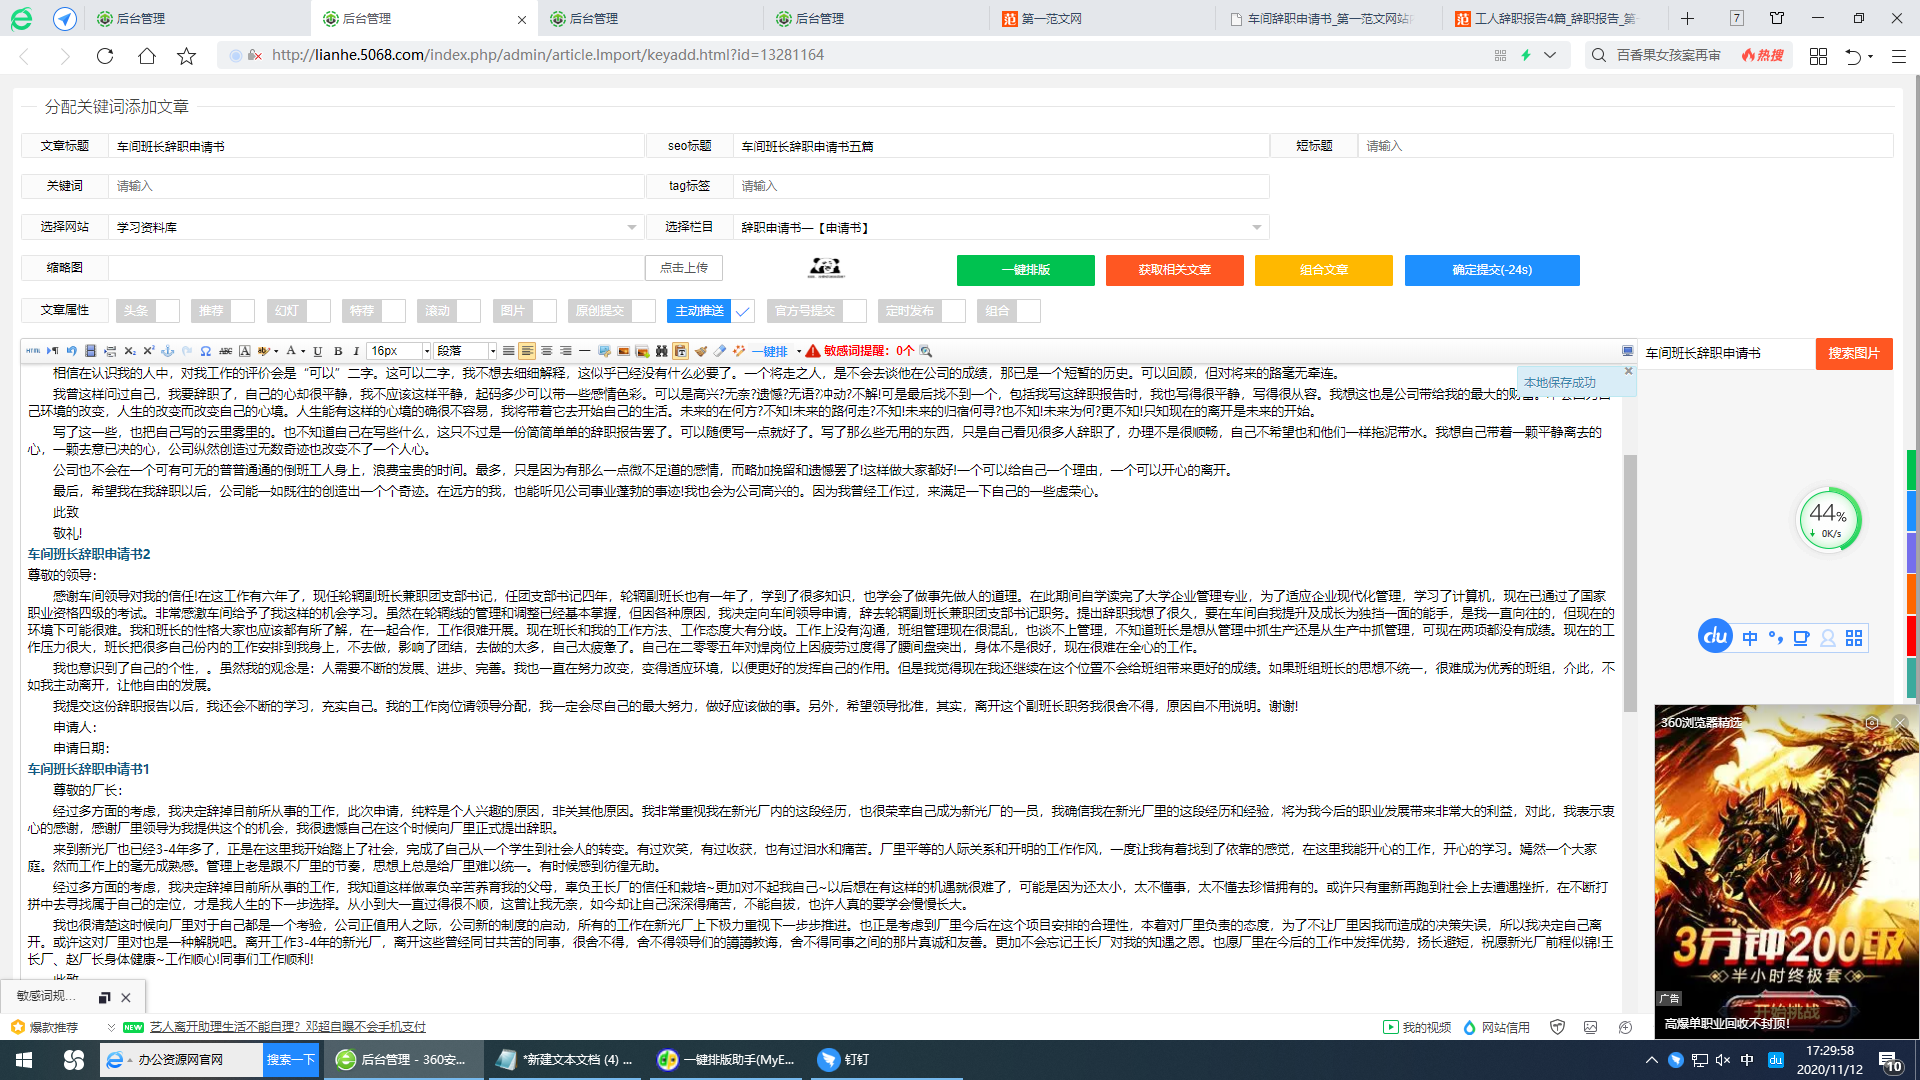This screenshot has height=1080, width=1920.
Task: Open the font color picker
Action: click(x=293, y=351)
